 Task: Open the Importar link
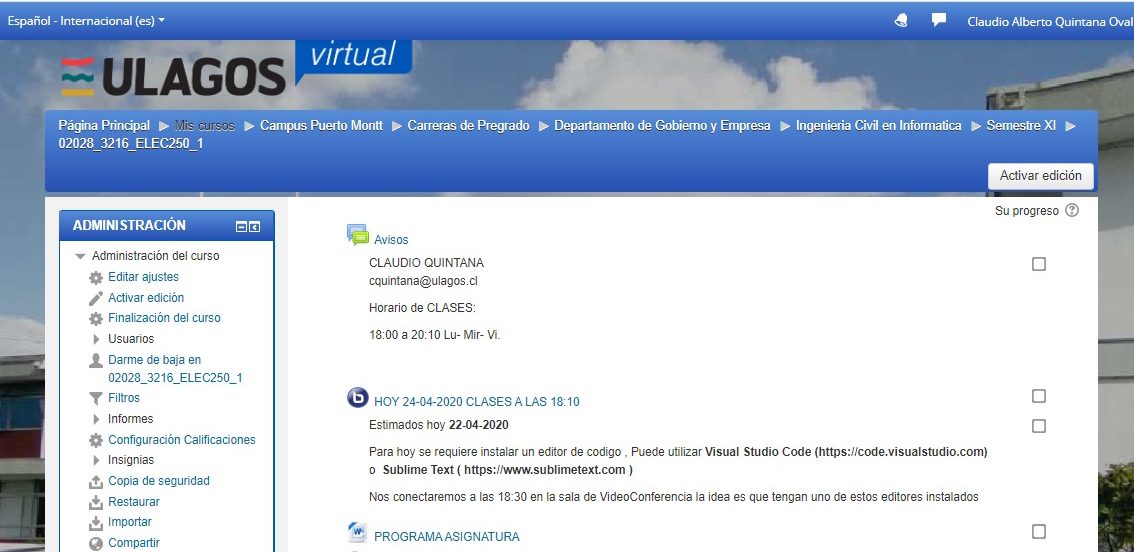[130, 522]
